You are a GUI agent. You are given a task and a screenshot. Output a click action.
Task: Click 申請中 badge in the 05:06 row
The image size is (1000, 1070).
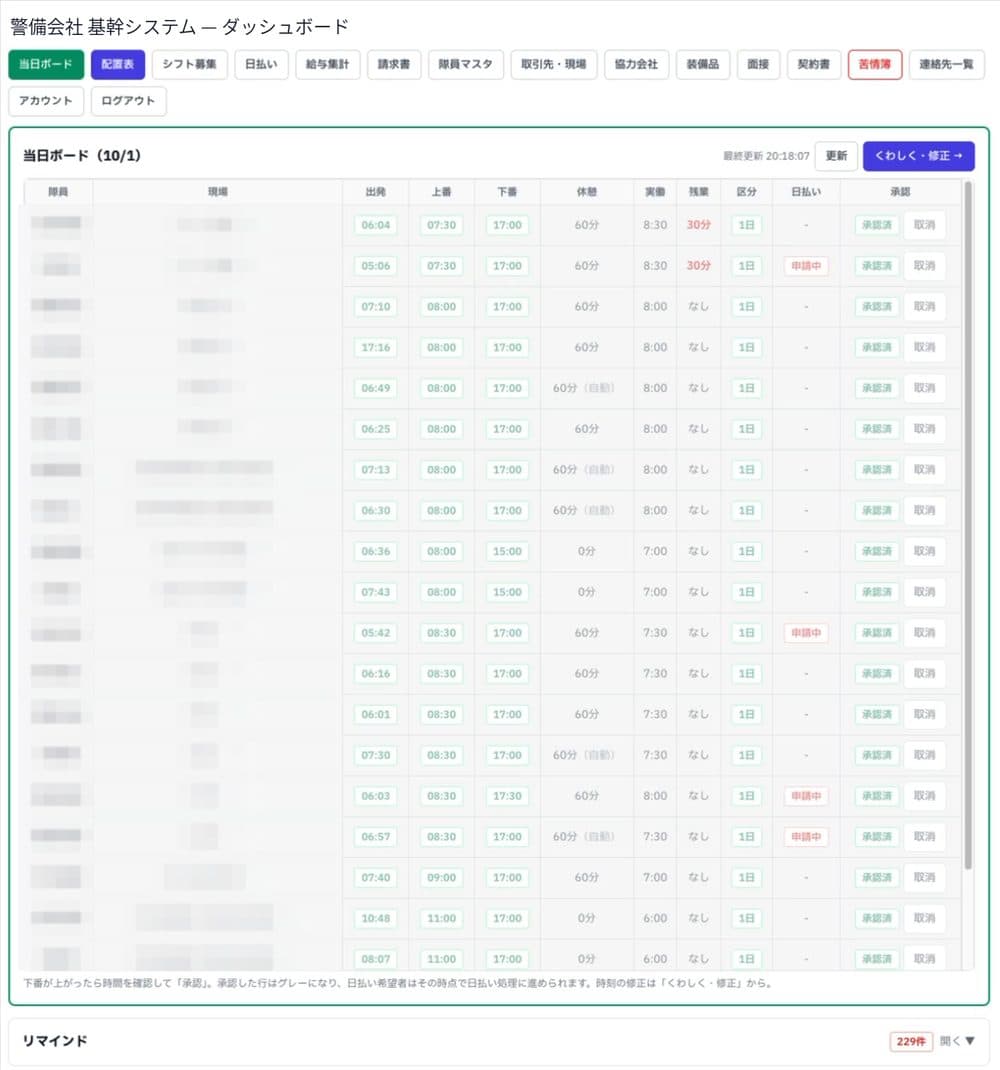click(x=806, y=266)
